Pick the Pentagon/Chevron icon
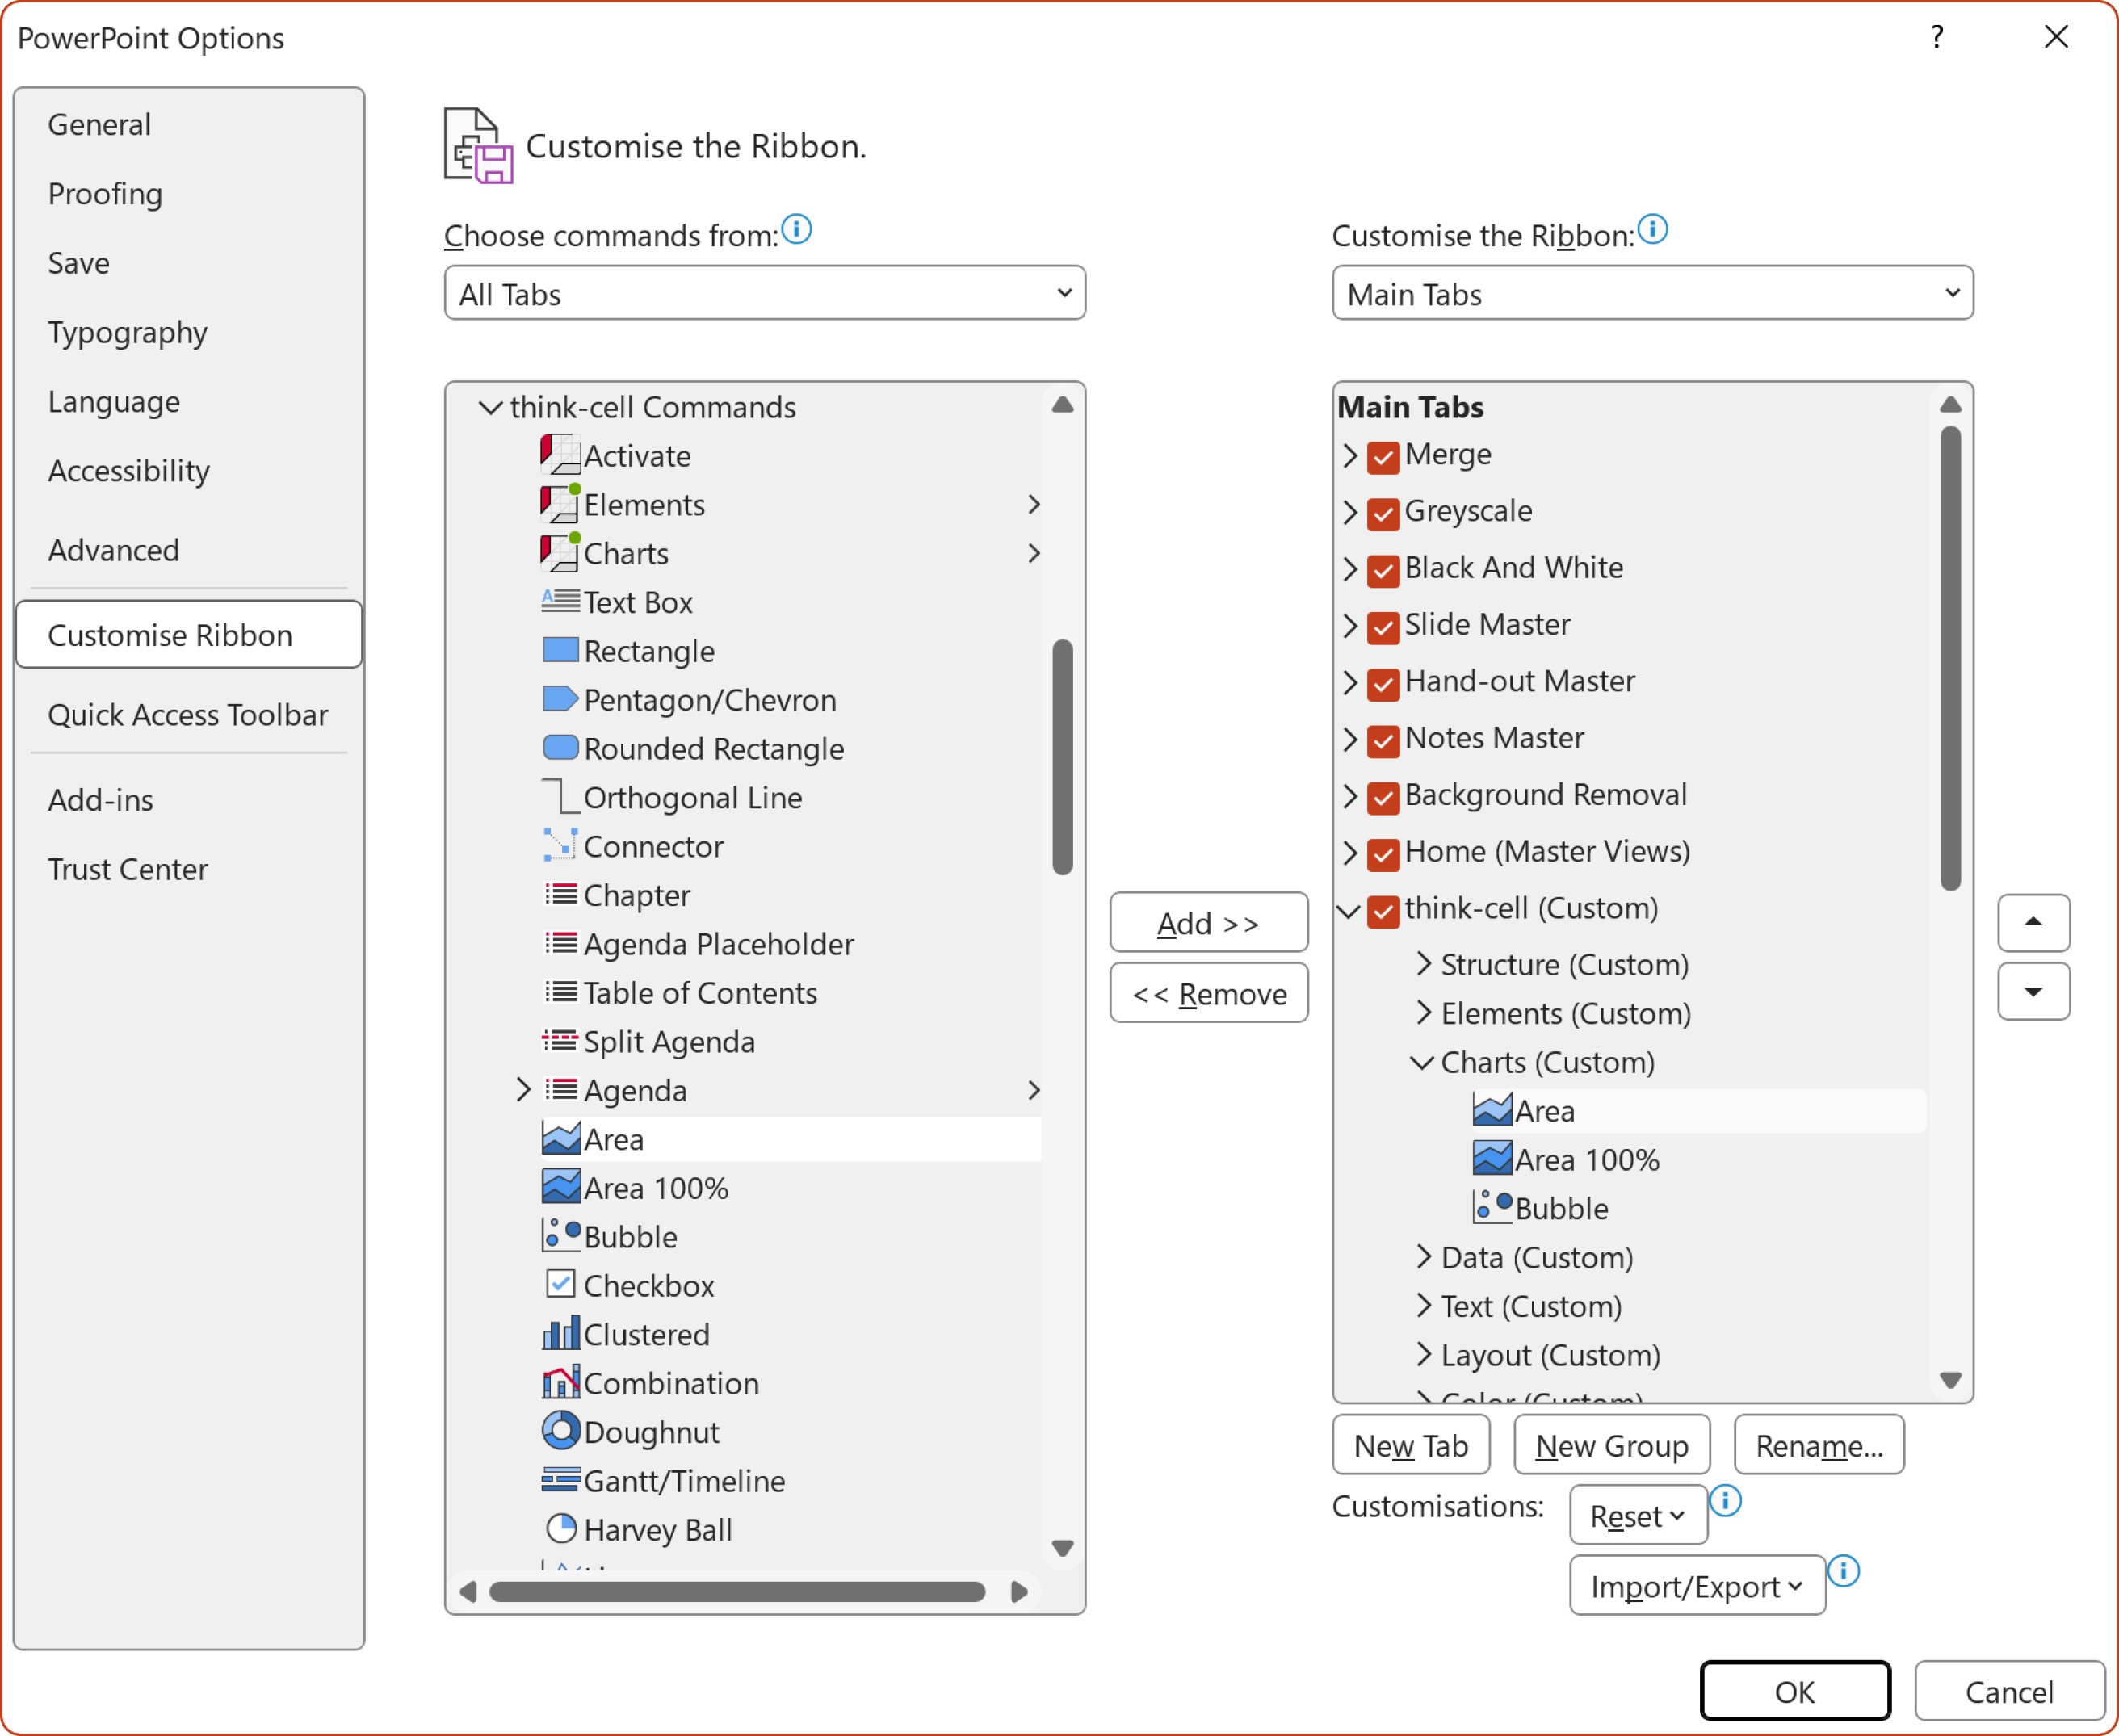2119x1736 pixels. [x=560, y=699]
